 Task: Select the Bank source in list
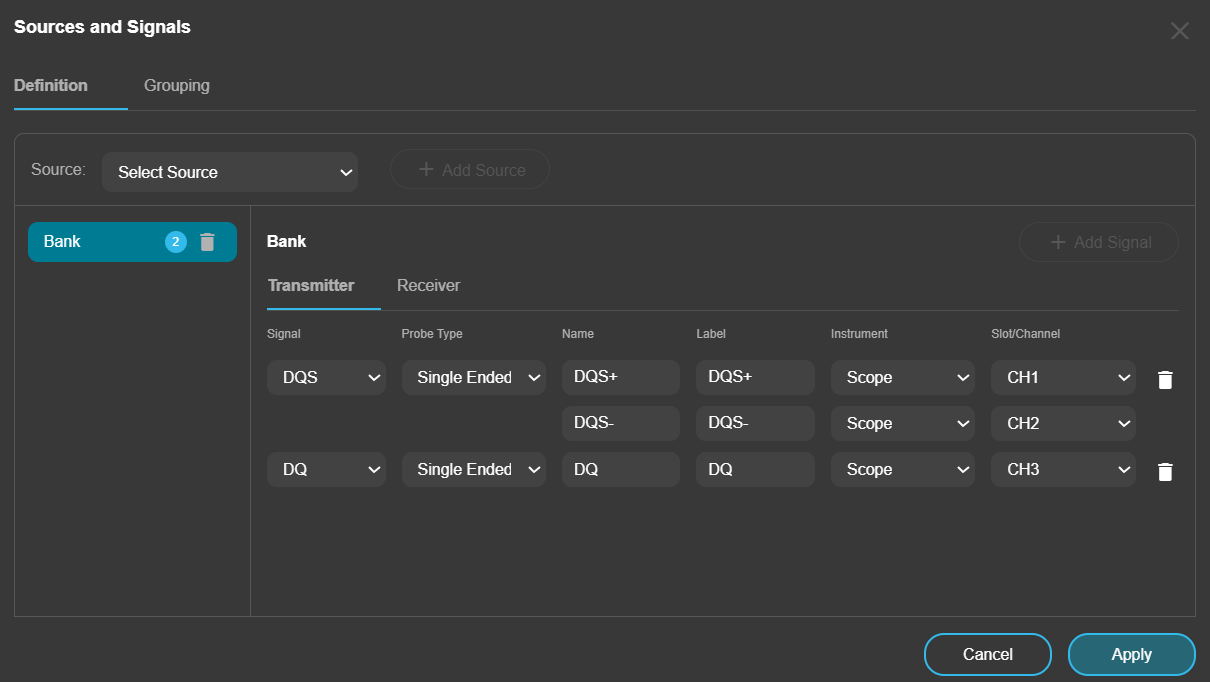click(95, 242)
